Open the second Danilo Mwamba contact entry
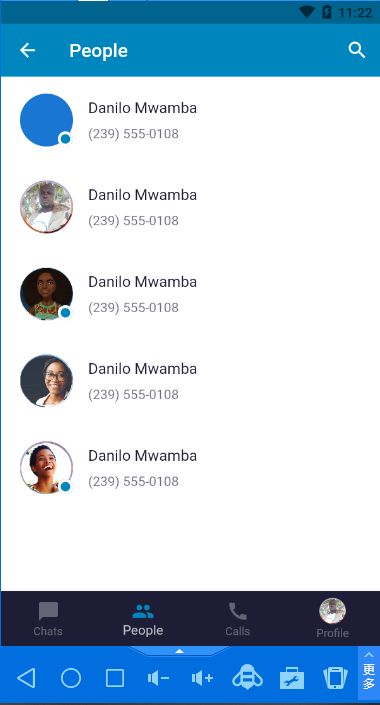 [x=190, y=207]
